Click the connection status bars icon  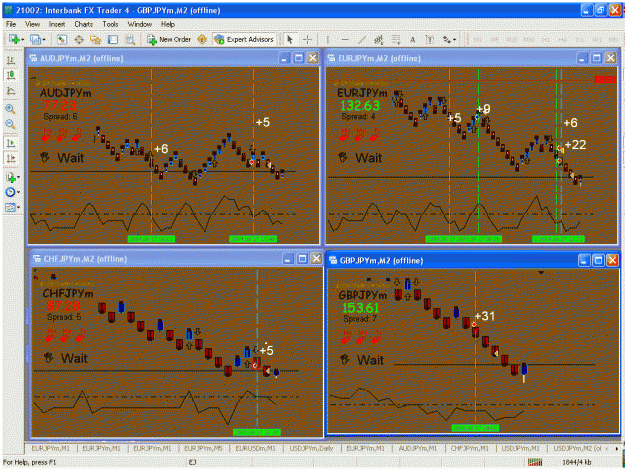pyautogui.click(x=535, y=462)
